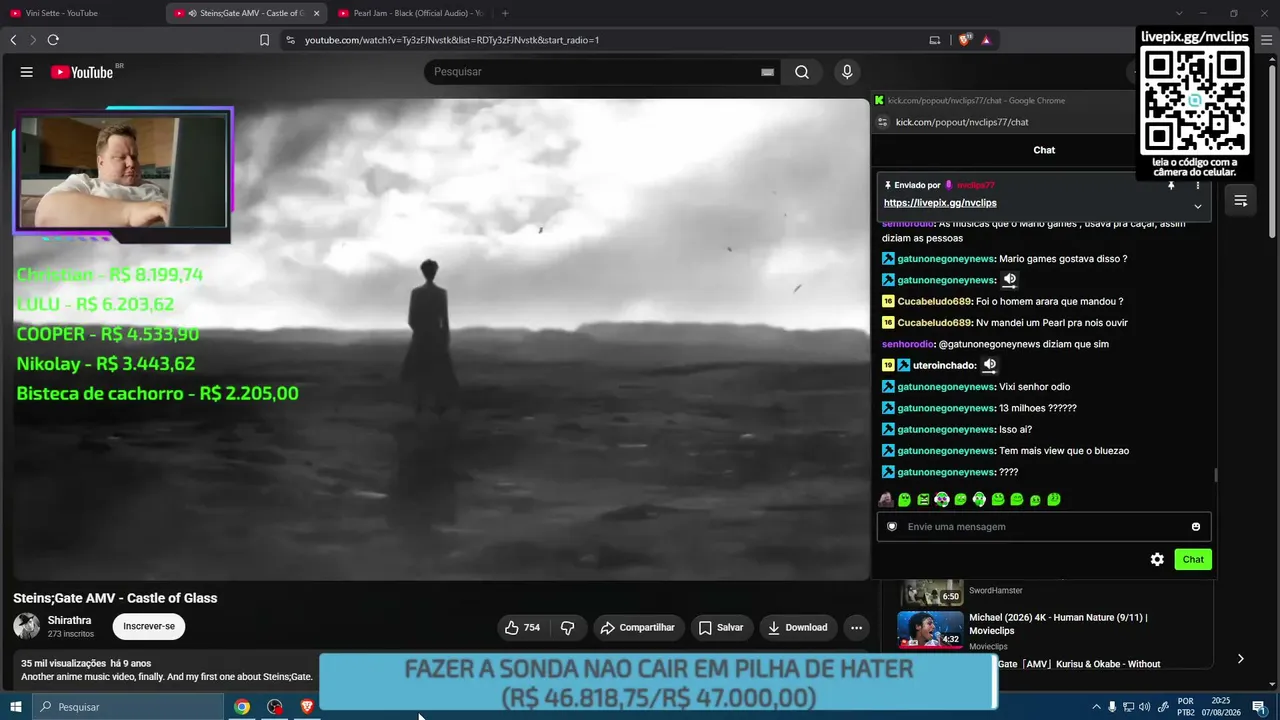Start voice search with the microphone icon
This screenshot has width=1280, height=720.
coord(847,72)
